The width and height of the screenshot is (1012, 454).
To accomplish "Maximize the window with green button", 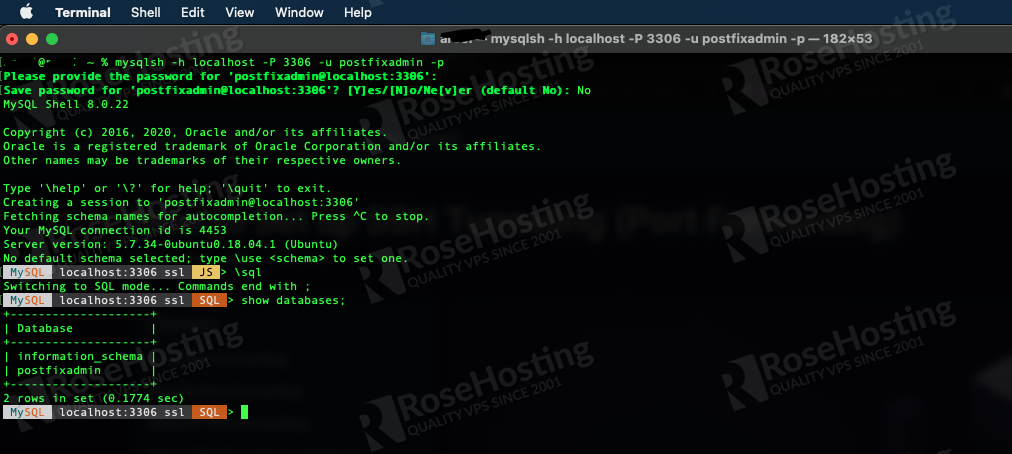I will 52,39.
